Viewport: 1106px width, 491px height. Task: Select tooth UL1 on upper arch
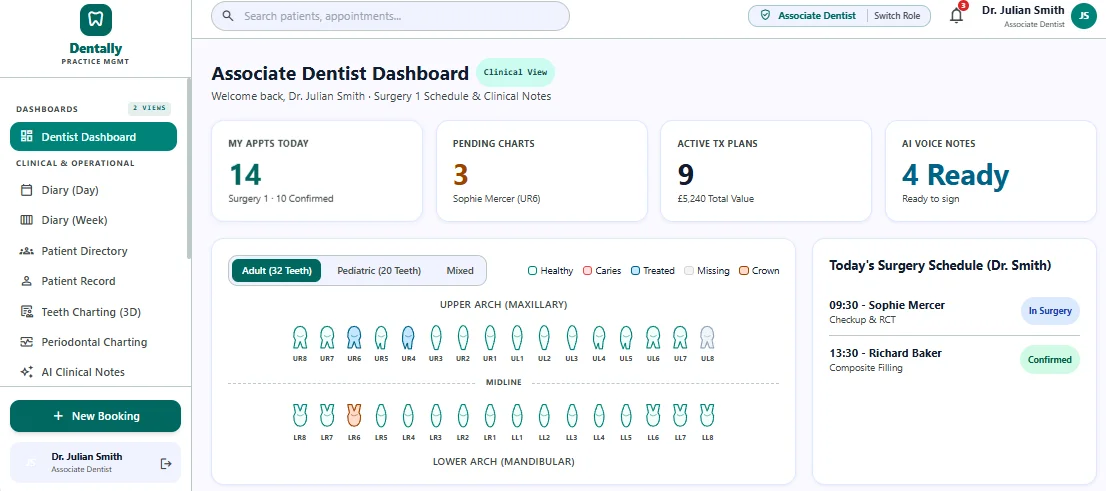click(x=517, y=337)
